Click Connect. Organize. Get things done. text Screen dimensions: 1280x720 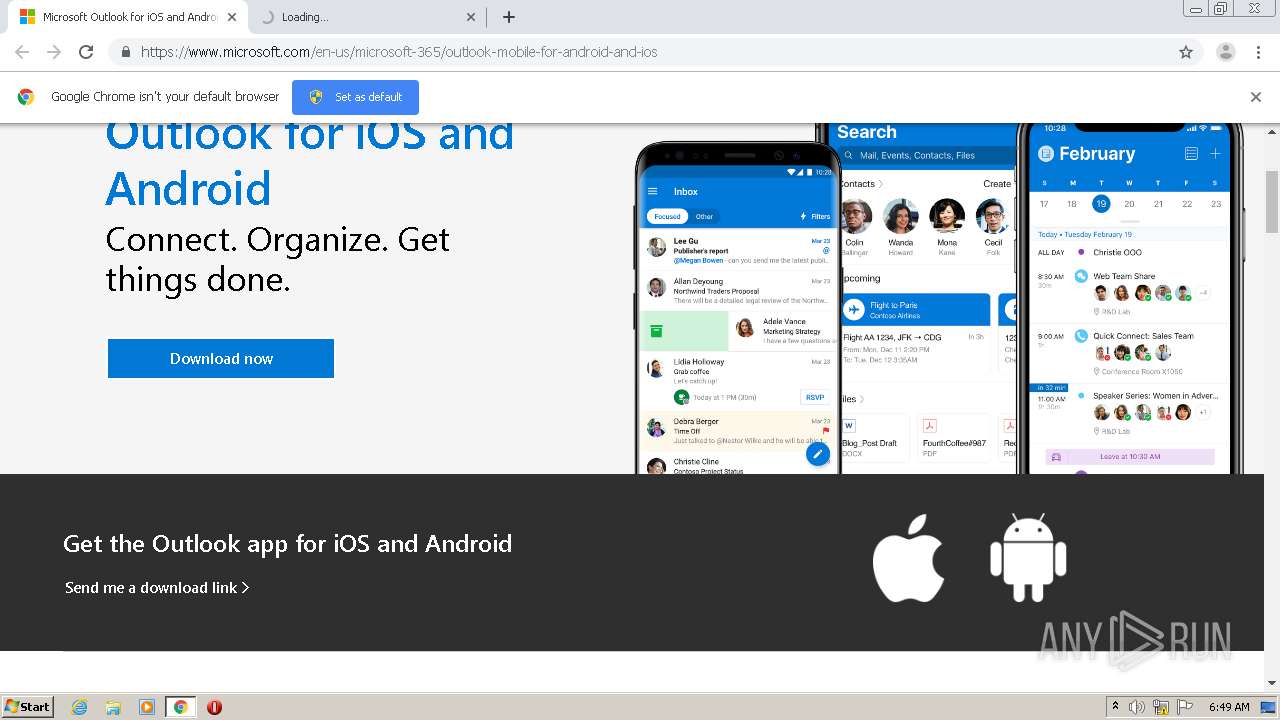pos(278,259)
